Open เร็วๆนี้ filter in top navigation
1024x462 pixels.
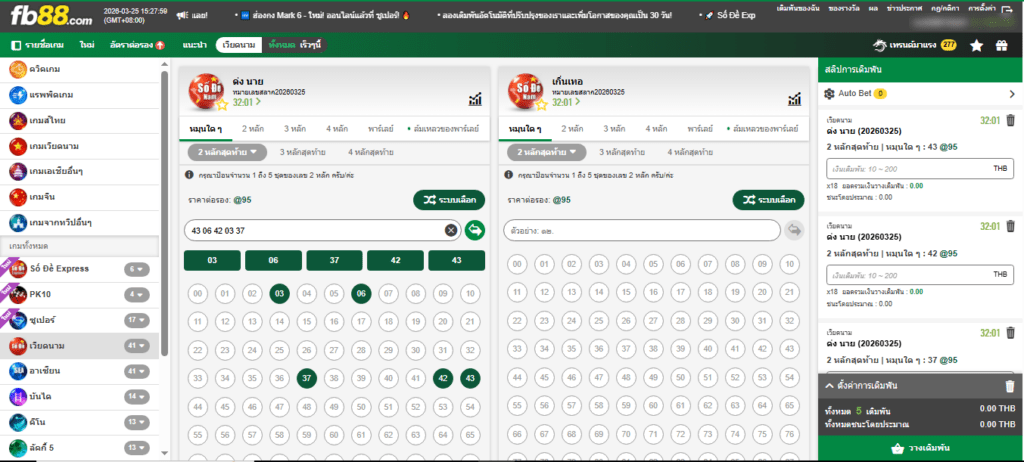tap(311, 45)
